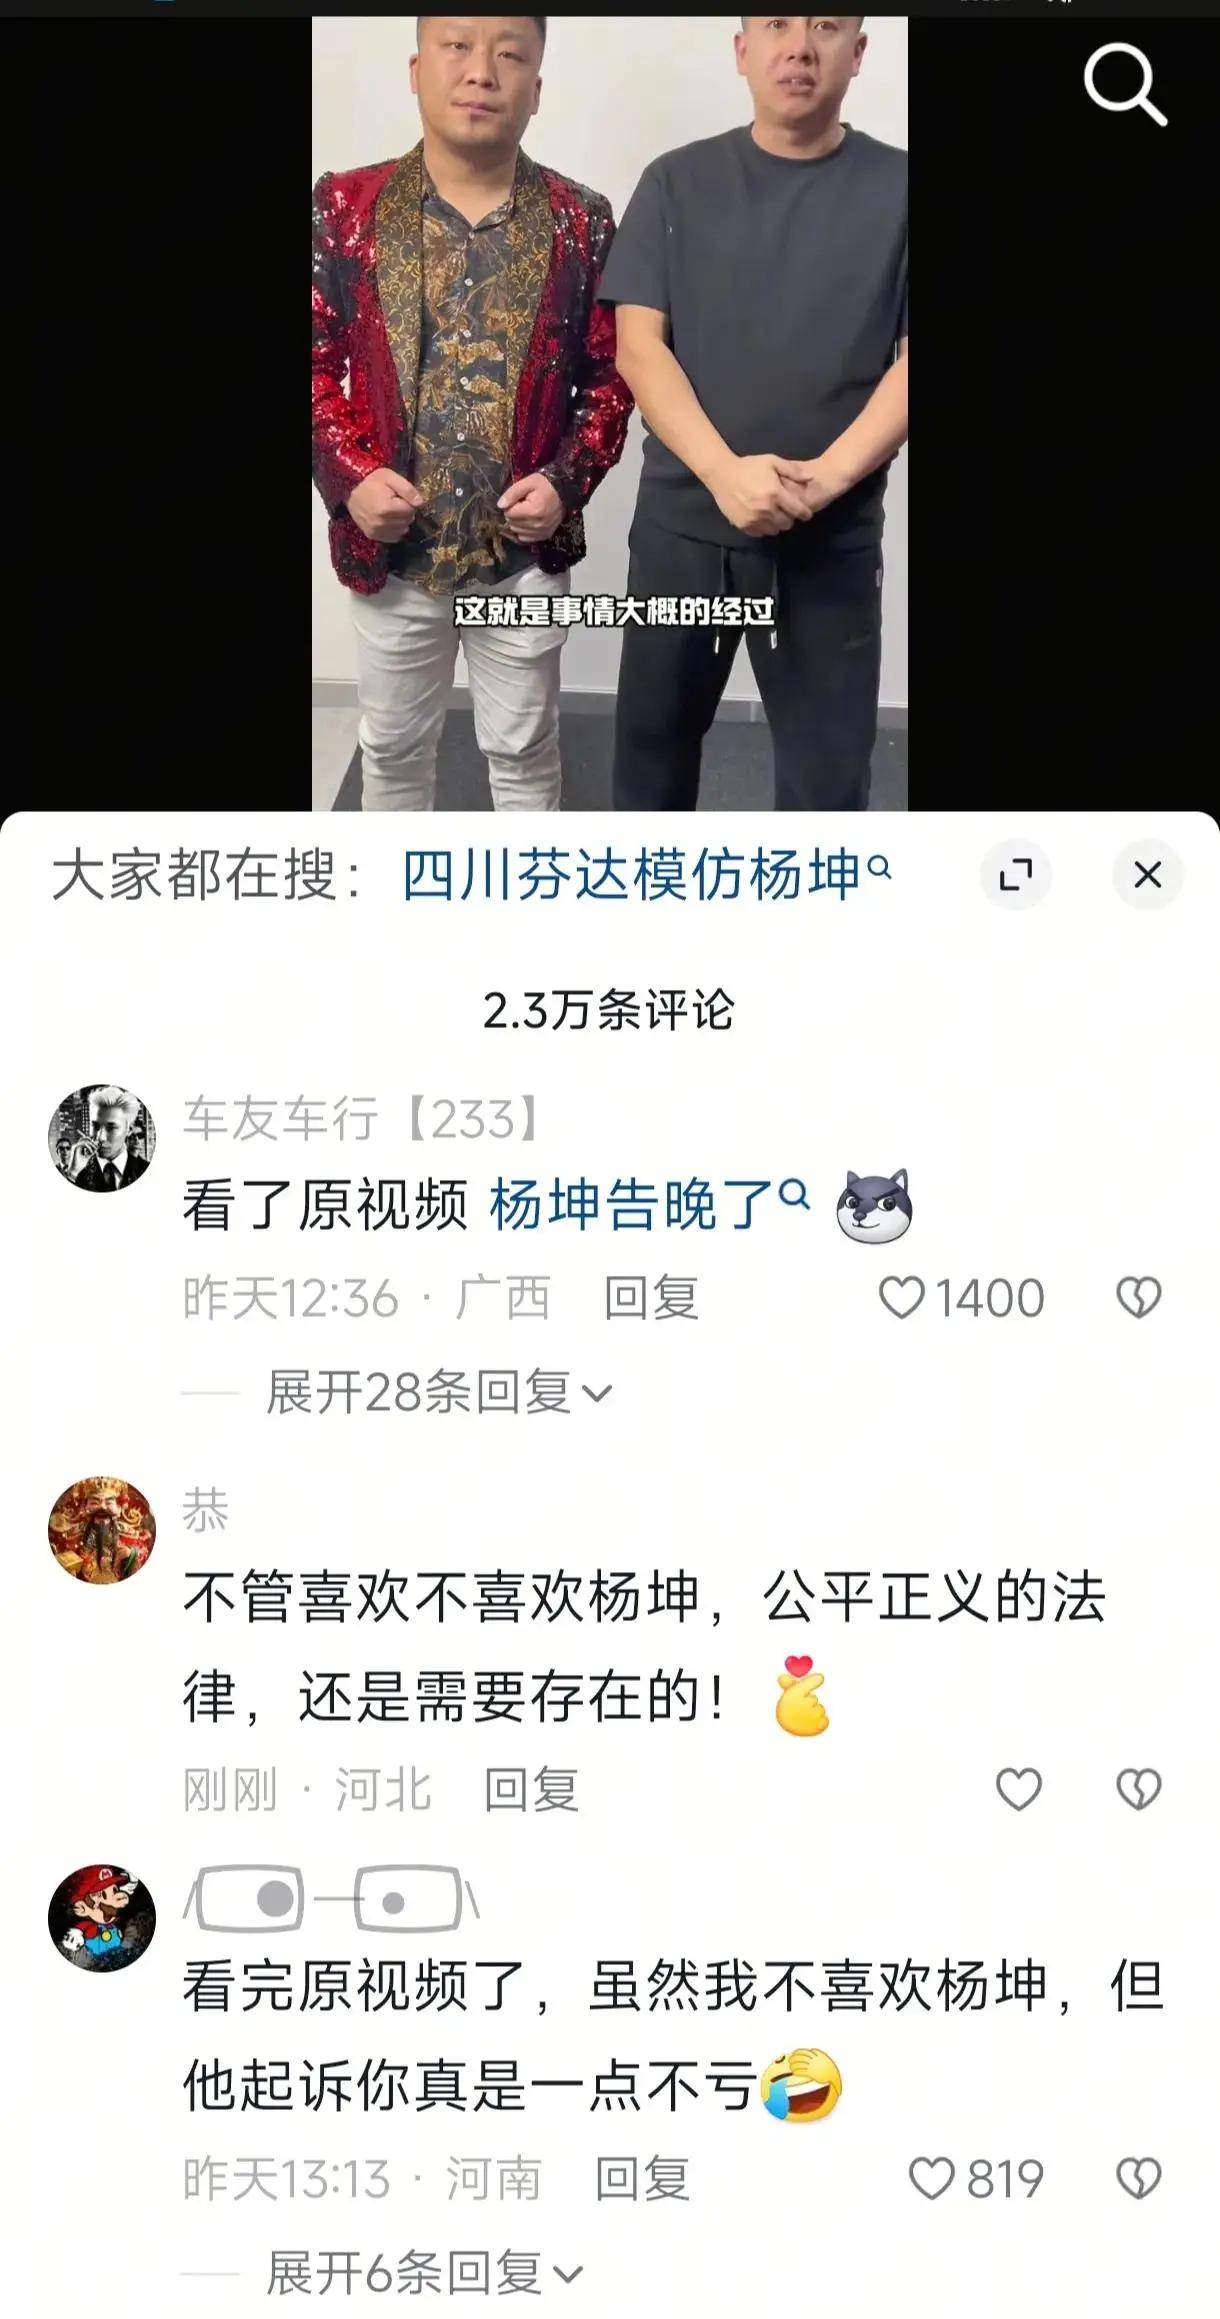Expand the 6 replies thread
1220x2319 pixels.
coord(425,2273)
